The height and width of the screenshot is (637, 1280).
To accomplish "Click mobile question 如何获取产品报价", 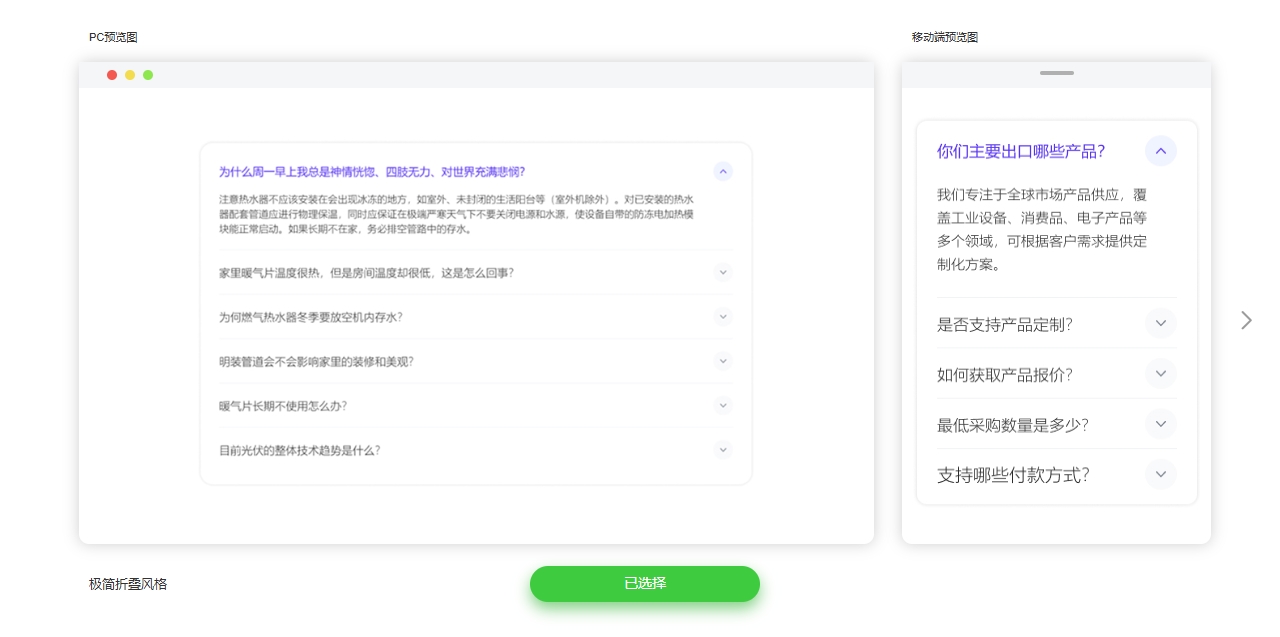I will pos(1005,375).
